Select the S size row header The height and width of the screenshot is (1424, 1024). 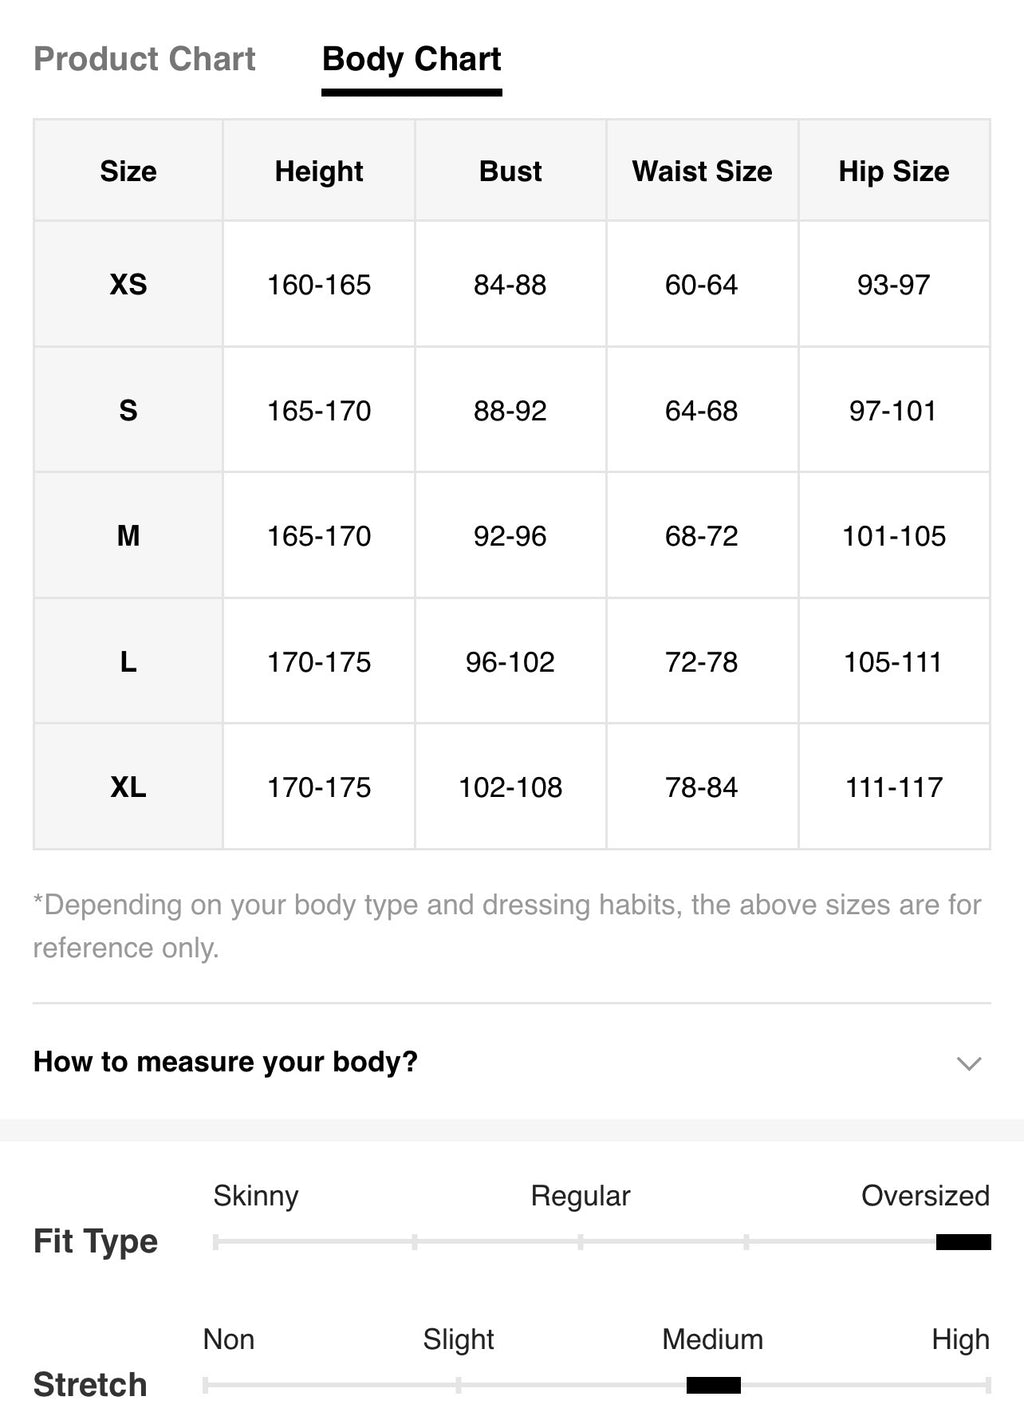[128, 410]
